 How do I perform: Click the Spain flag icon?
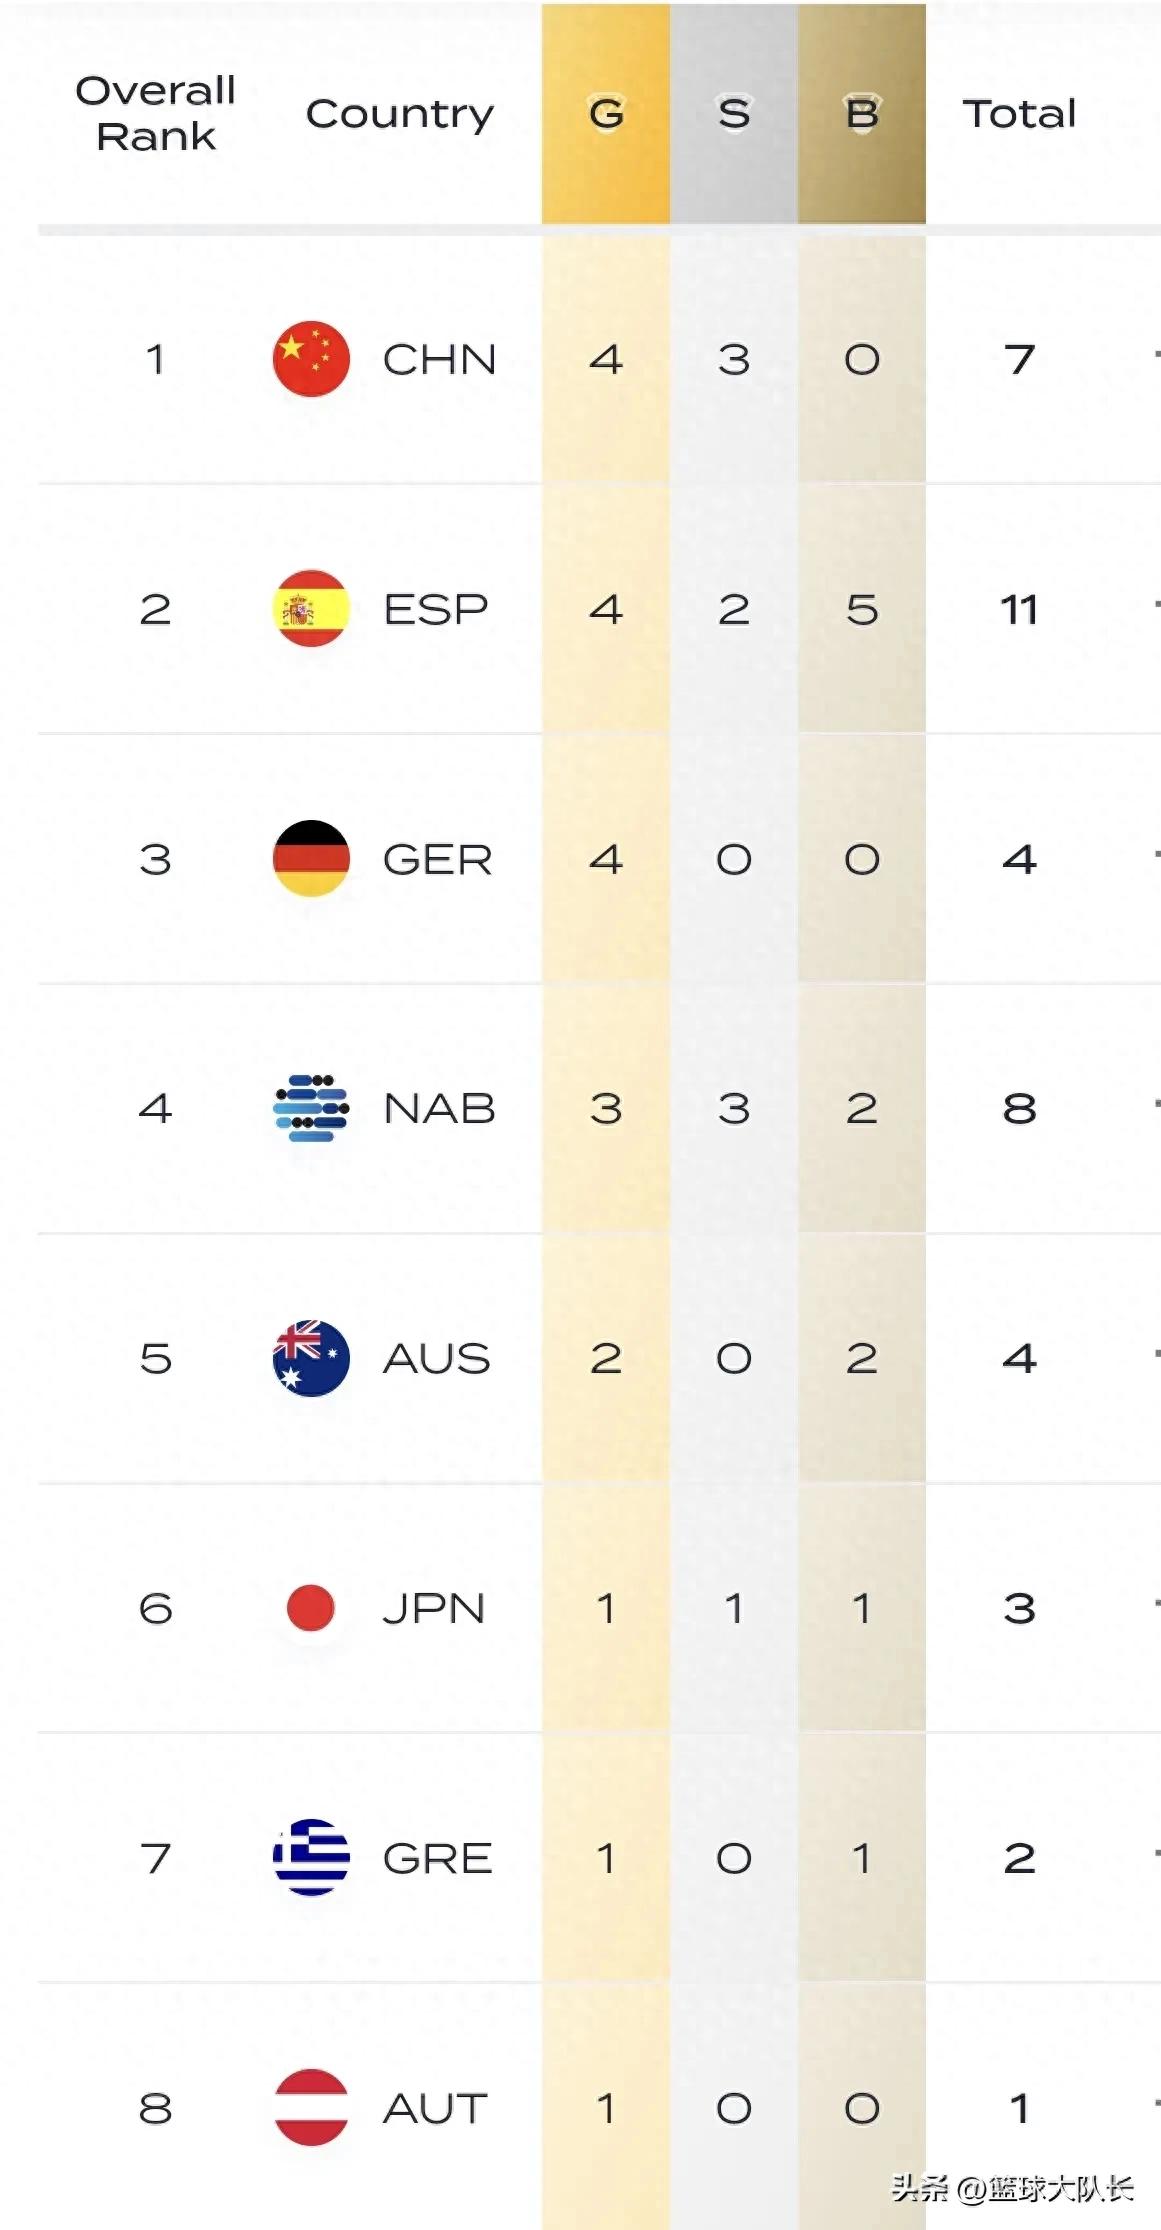(x=311, y=608)
